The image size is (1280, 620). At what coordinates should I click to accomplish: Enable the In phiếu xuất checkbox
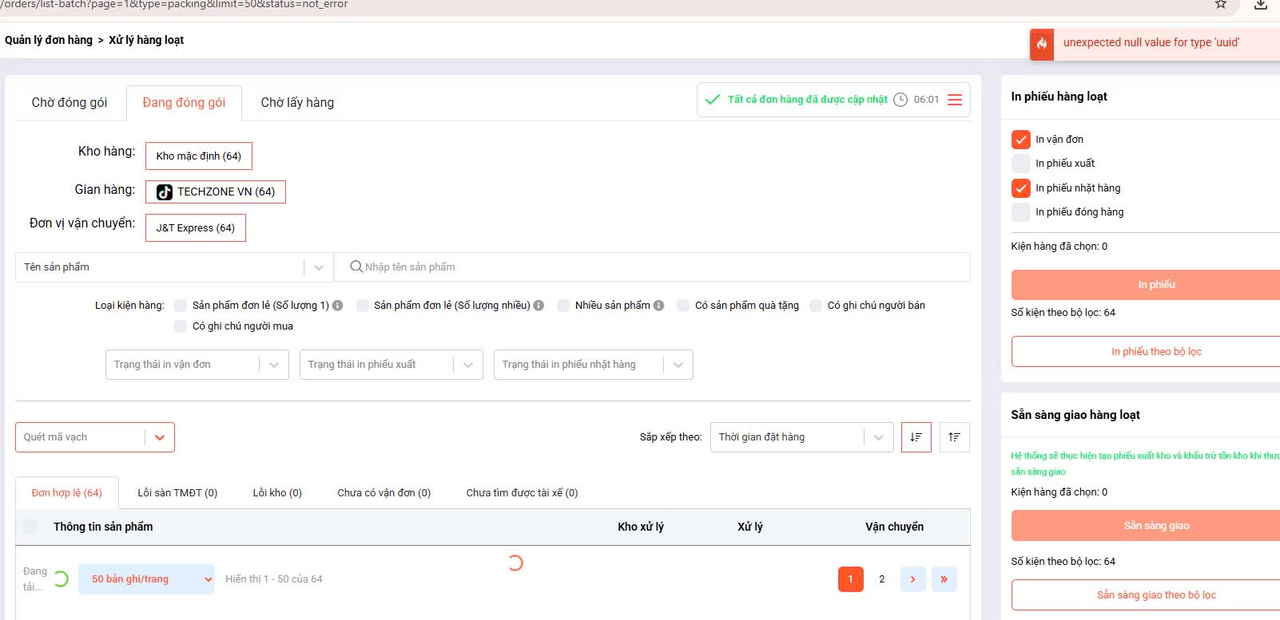pyautogui.click(x=1020, y=163)
